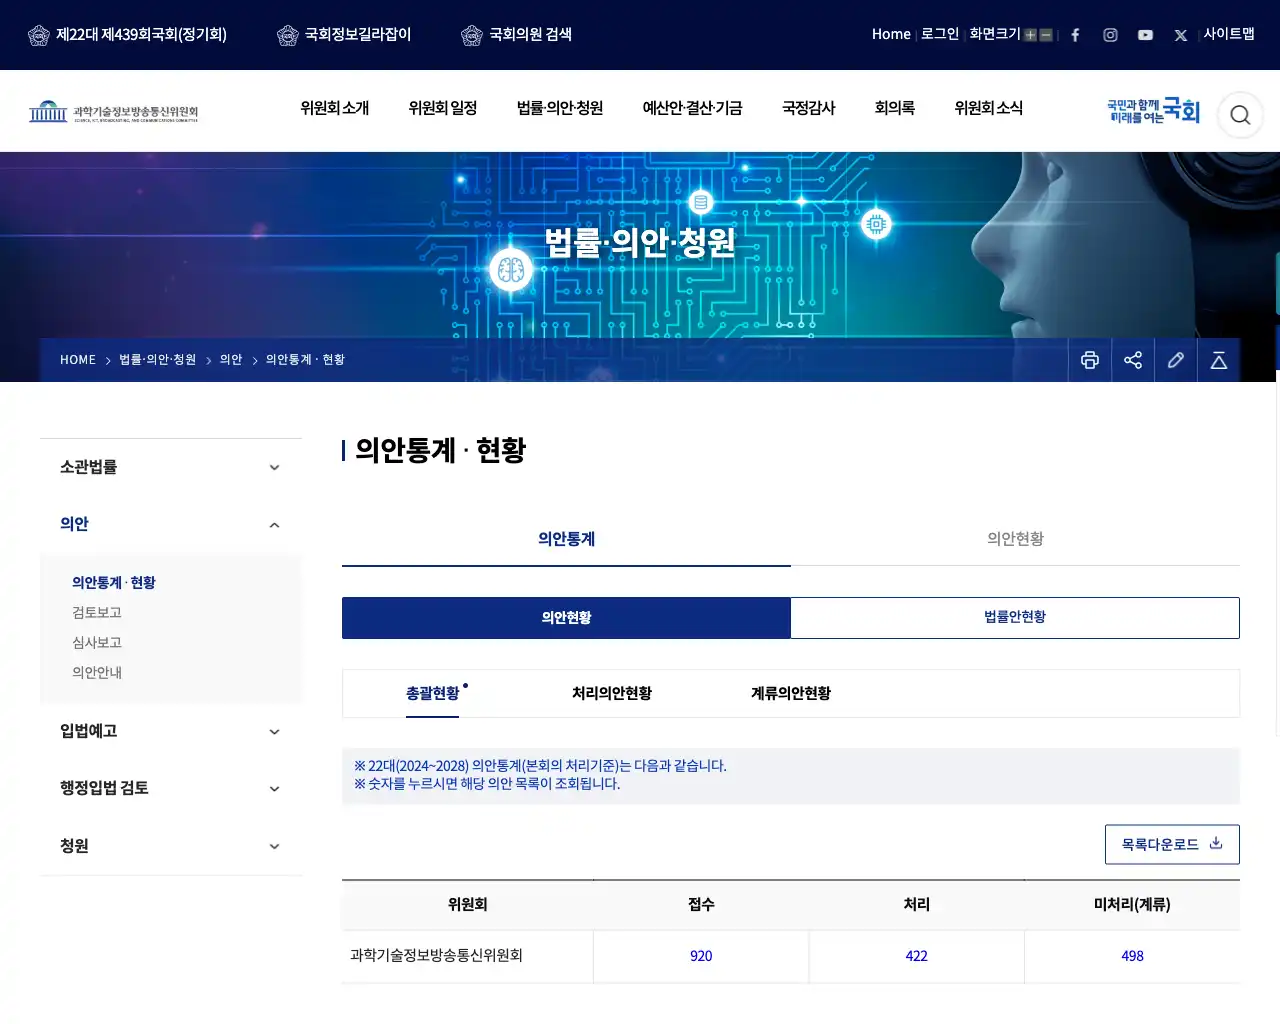Open the 위원회 일정 menu
This screenshot has height=1024, width=1280.
click(443, 108)
